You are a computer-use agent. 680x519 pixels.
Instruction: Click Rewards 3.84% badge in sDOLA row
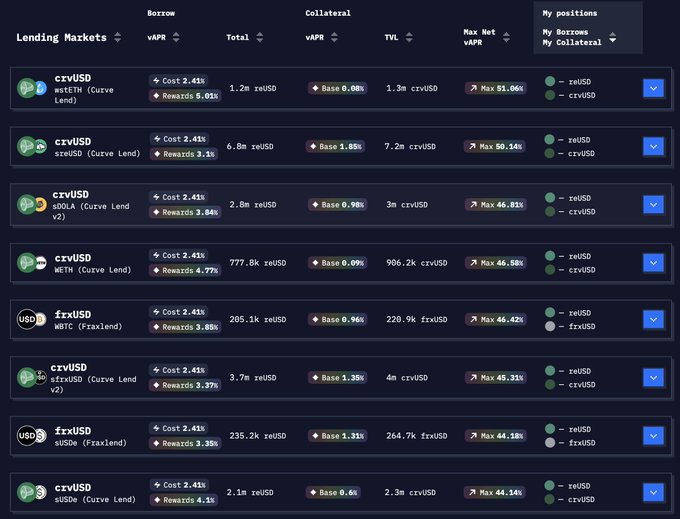coord(185,212)
